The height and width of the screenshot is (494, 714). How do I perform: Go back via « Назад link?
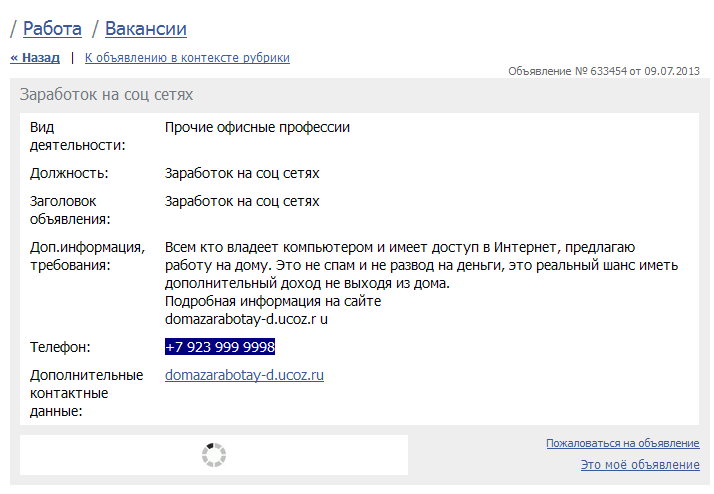pyautogui.click(x=35, y=58)
